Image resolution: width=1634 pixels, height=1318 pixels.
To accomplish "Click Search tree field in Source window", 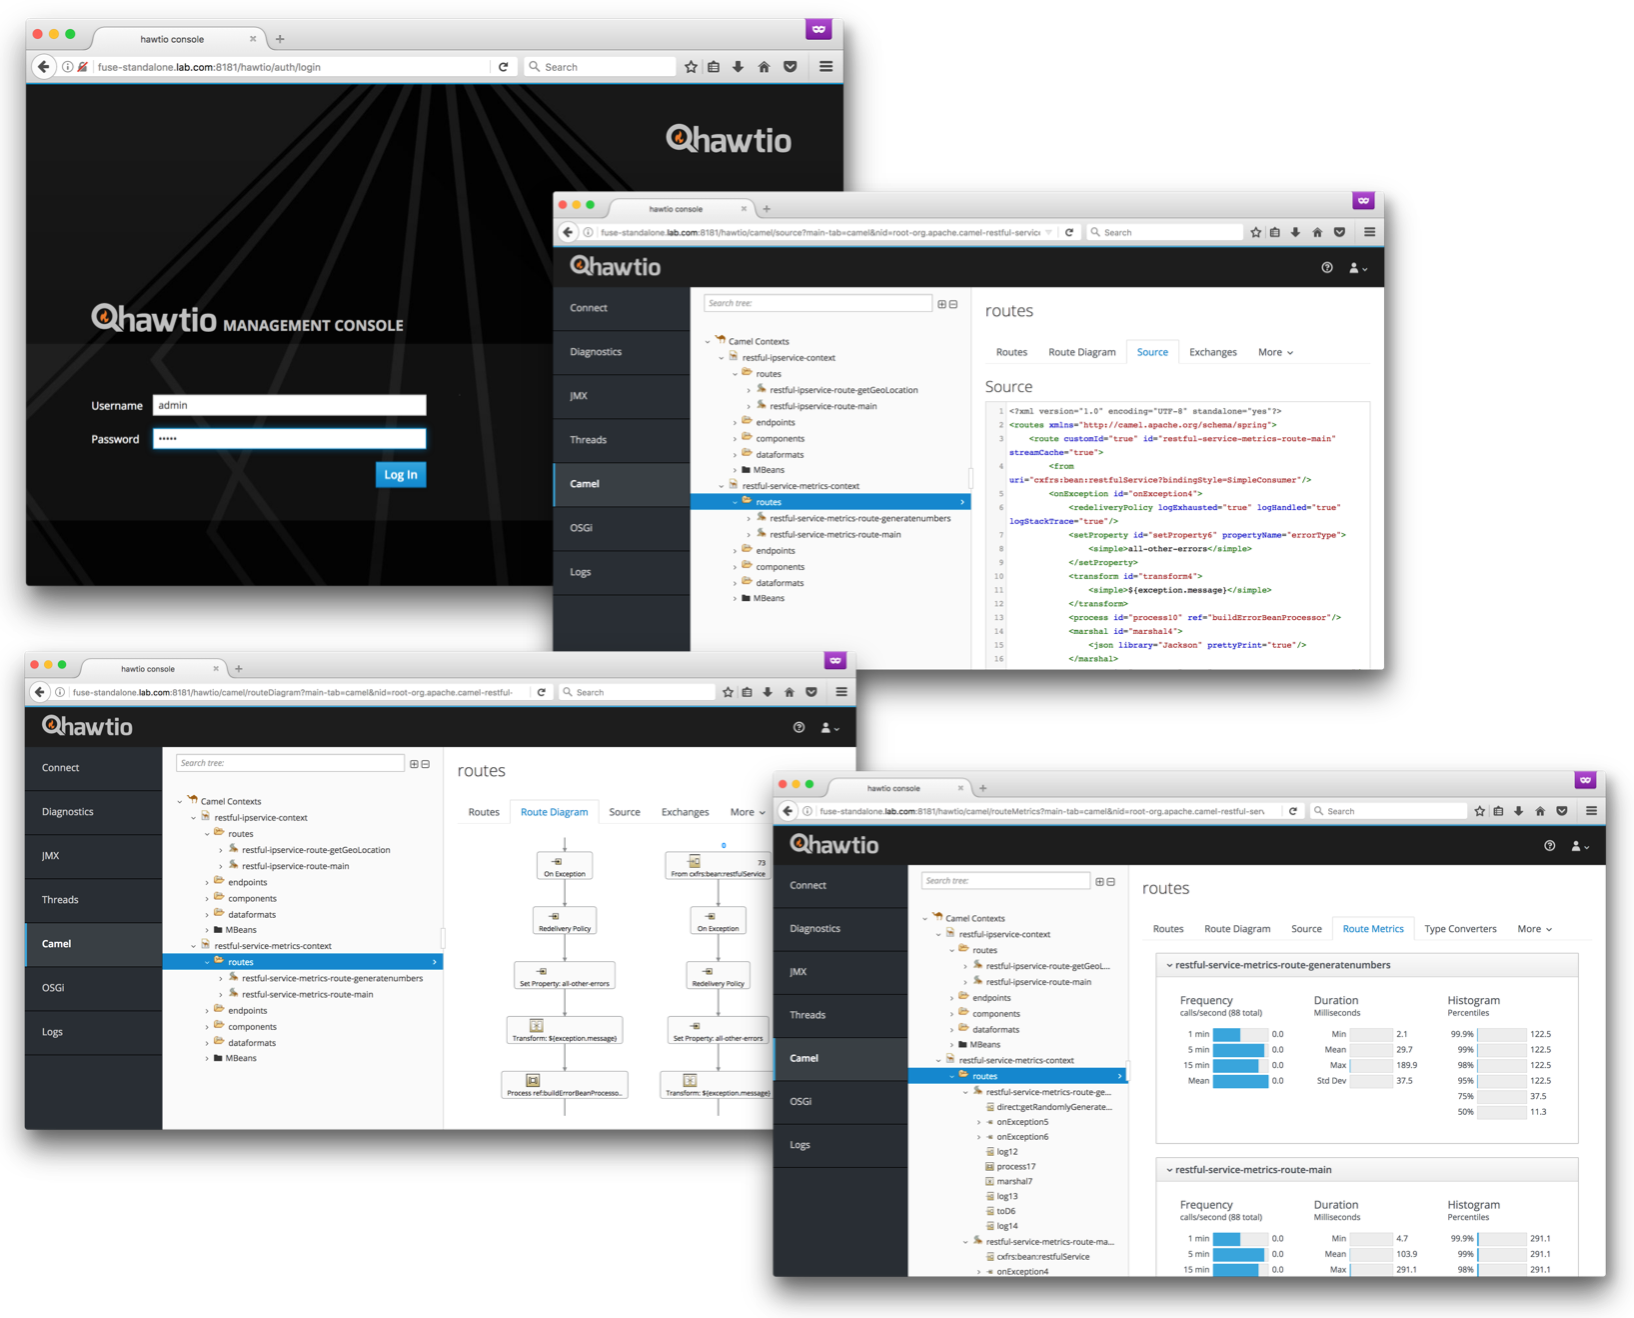I will coord(817,303).
